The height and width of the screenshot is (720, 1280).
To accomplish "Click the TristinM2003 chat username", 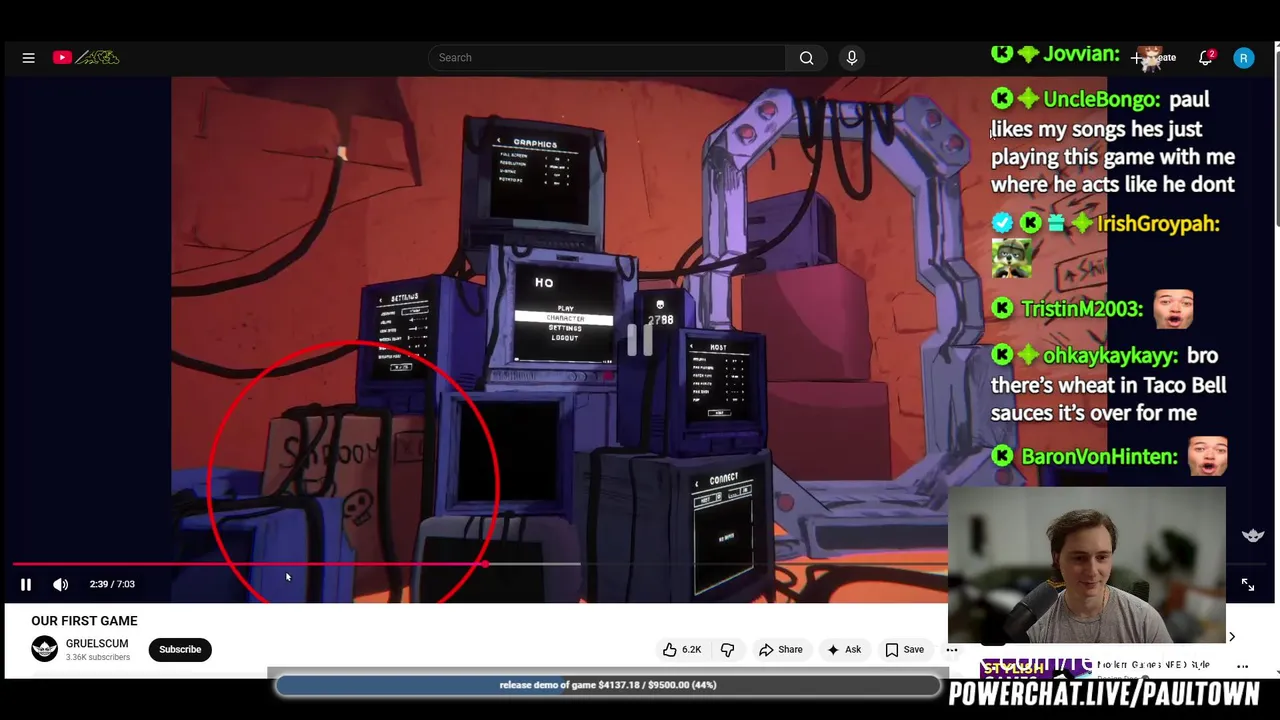I will (1081, 309).
